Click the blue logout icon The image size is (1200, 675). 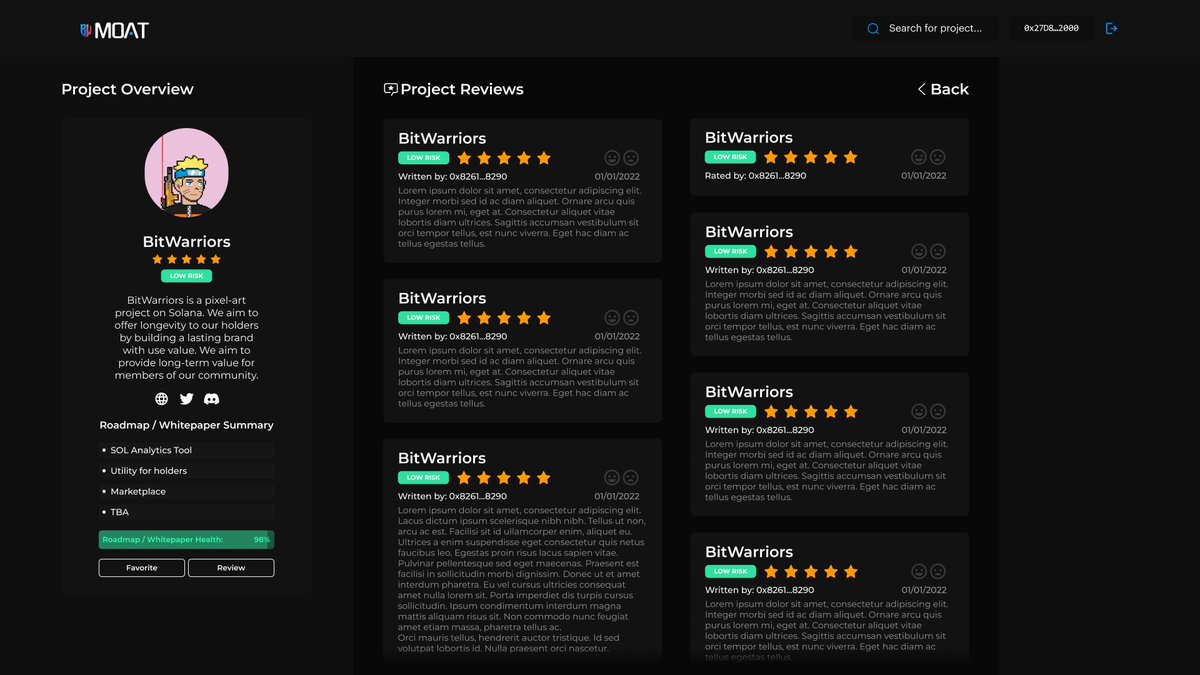point(1111,29)
